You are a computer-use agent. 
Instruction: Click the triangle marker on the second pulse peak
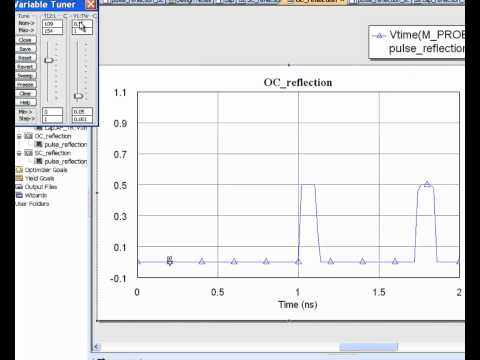(x=427, y=184)
